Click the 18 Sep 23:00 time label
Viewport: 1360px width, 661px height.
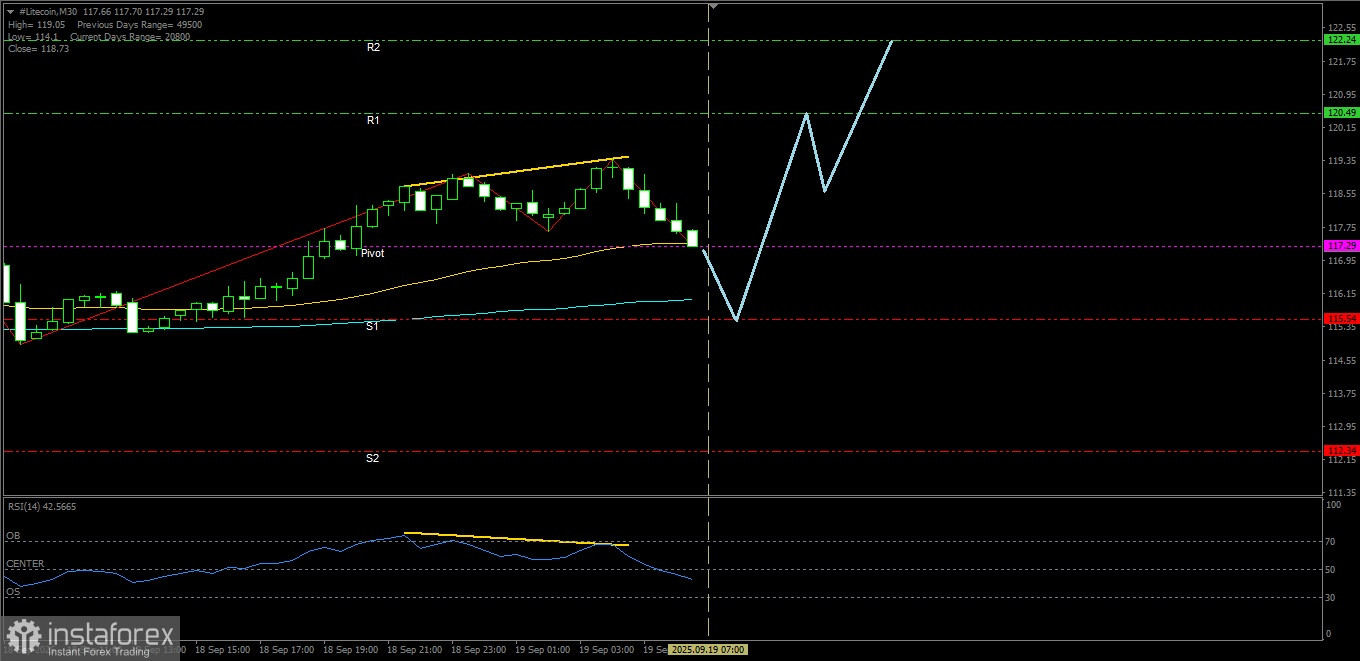coord(476,649)
